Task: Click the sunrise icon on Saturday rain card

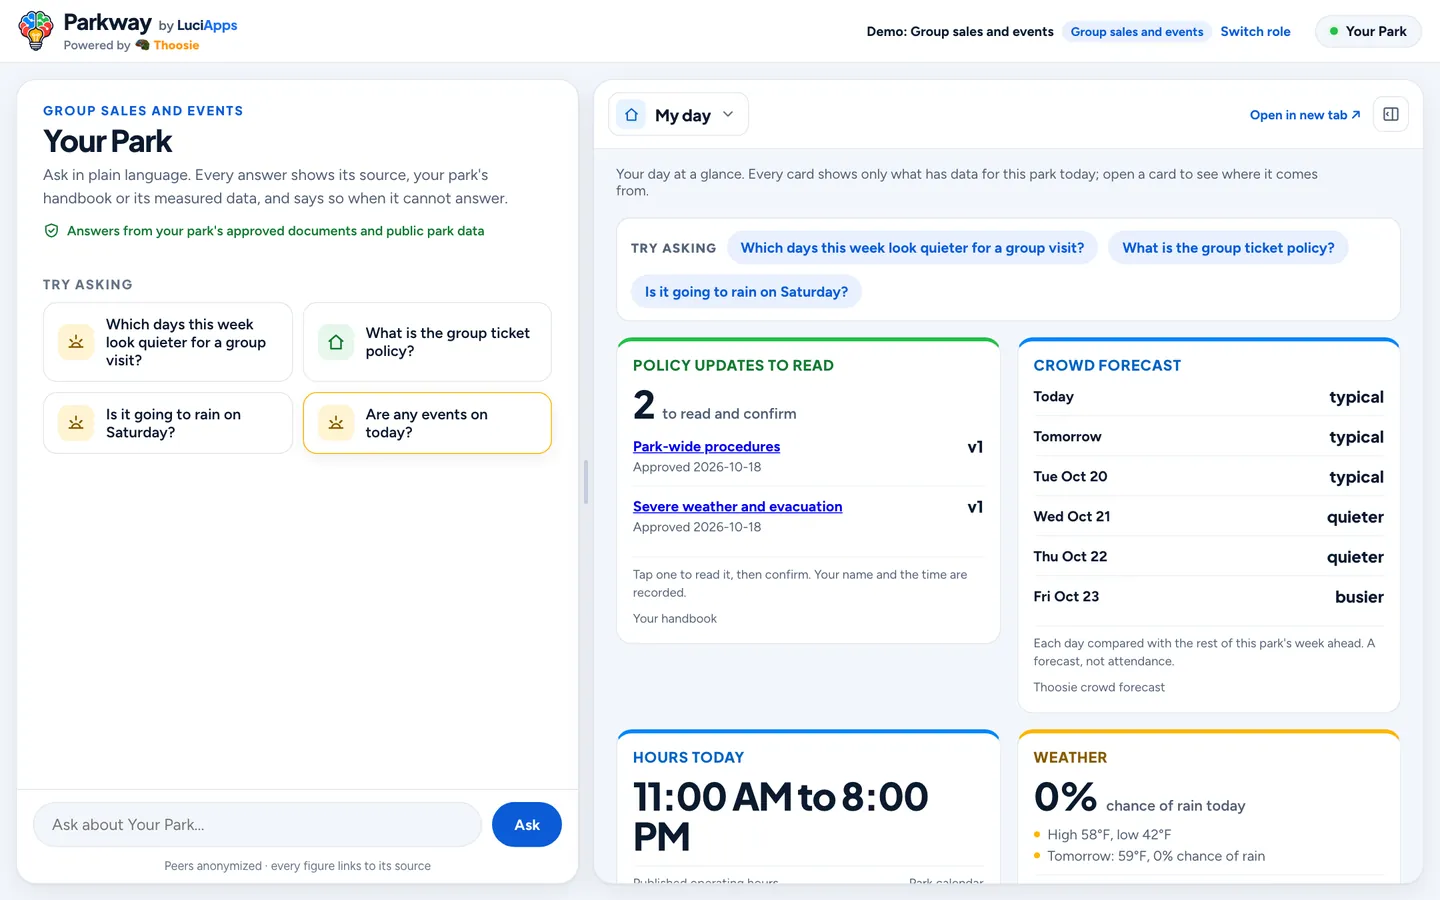Action: 76,423
